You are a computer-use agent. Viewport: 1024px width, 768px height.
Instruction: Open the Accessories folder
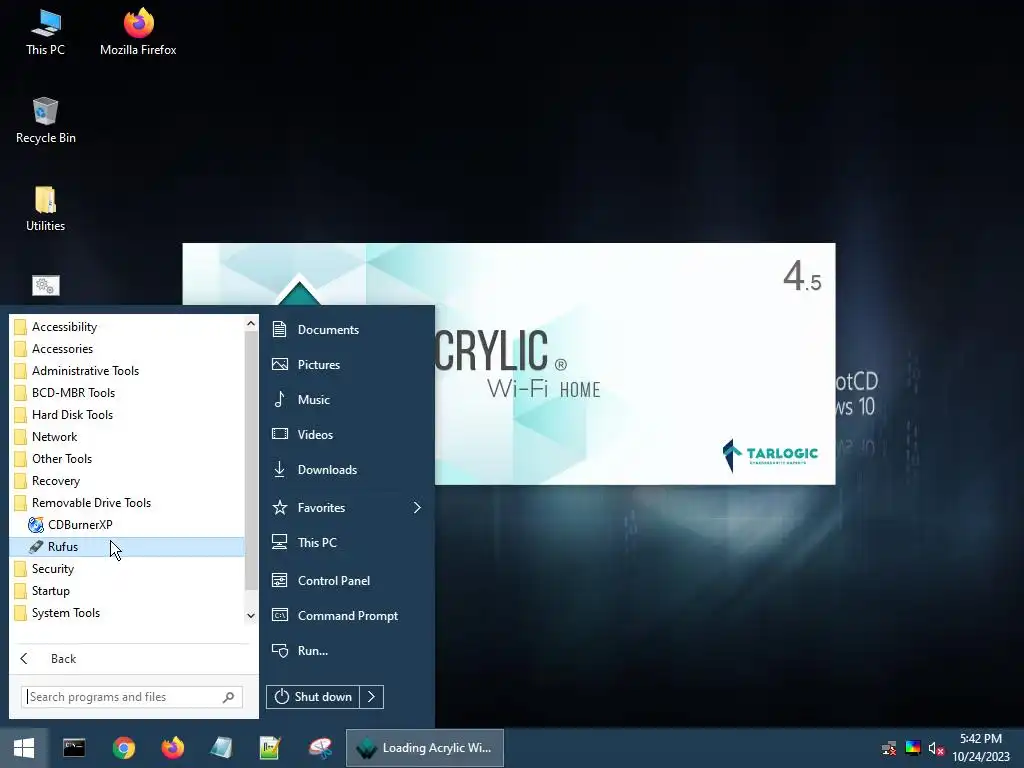[127, 349]
